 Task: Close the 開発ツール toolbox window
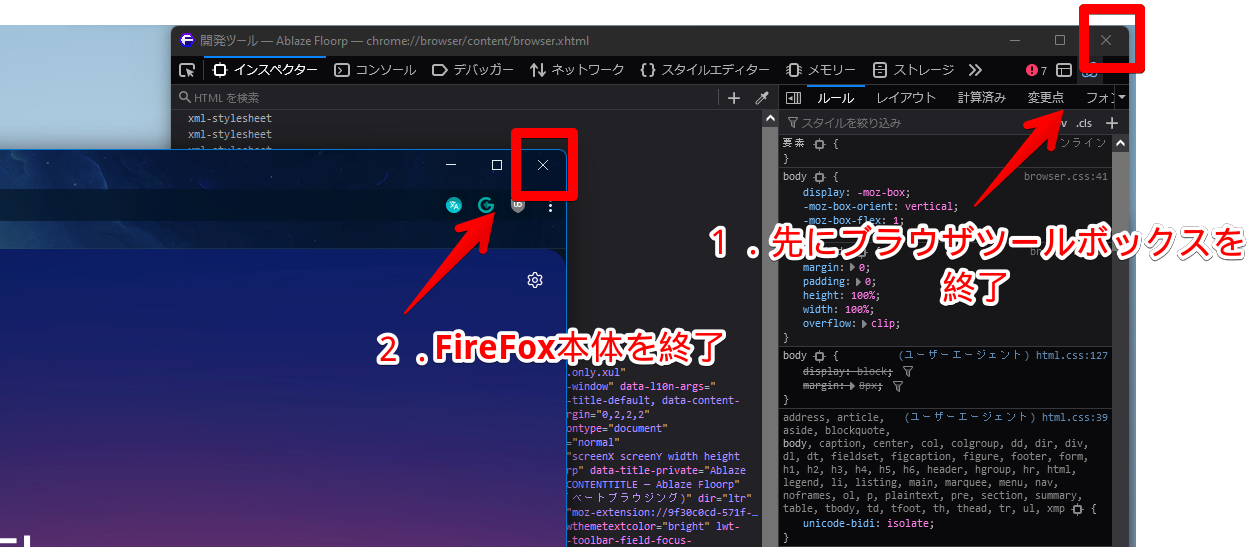point(1106,40)
